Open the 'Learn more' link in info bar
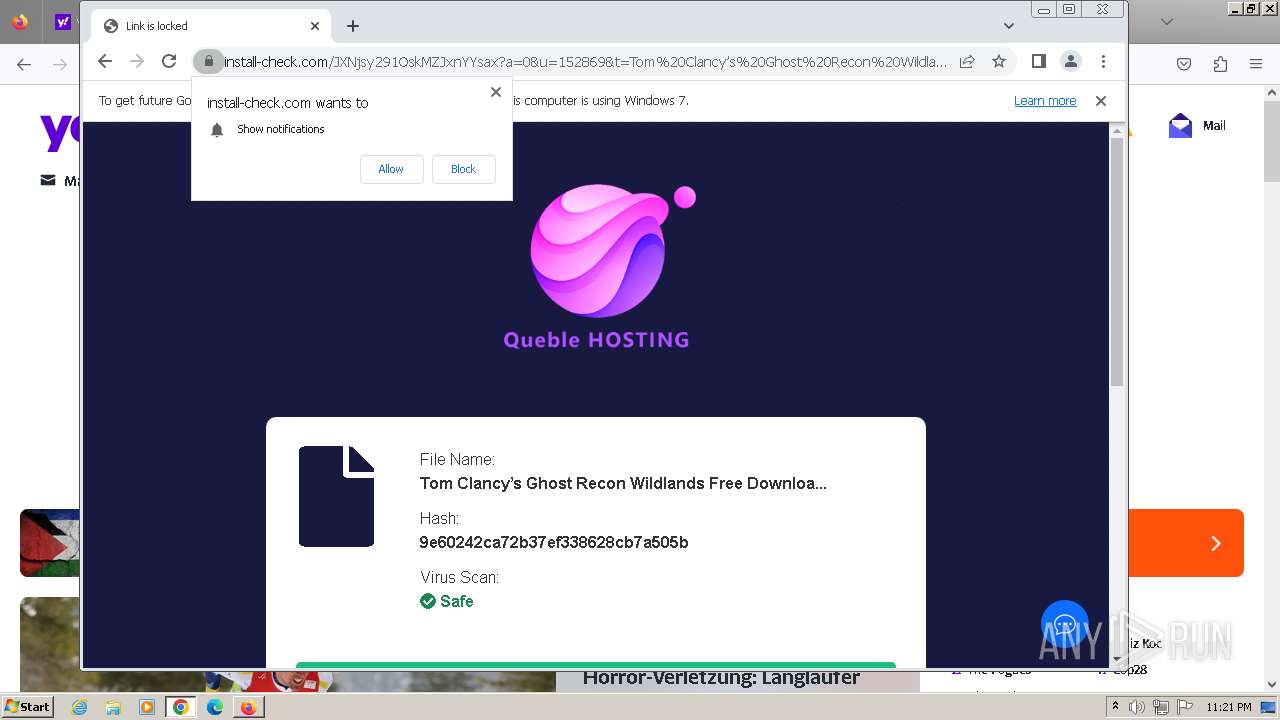Viewport: 1280px width, 720px height. (x=1045, y=101)
